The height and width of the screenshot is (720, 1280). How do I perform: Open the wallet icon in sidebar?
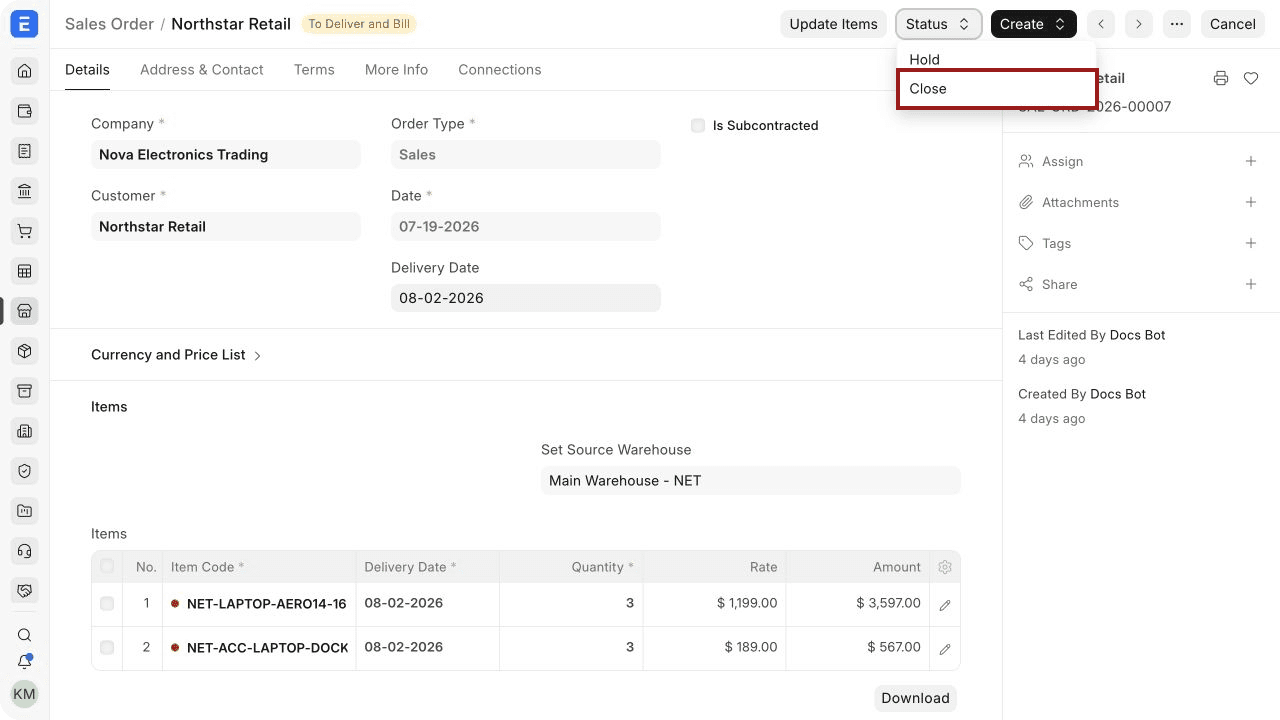coord(25,111)
